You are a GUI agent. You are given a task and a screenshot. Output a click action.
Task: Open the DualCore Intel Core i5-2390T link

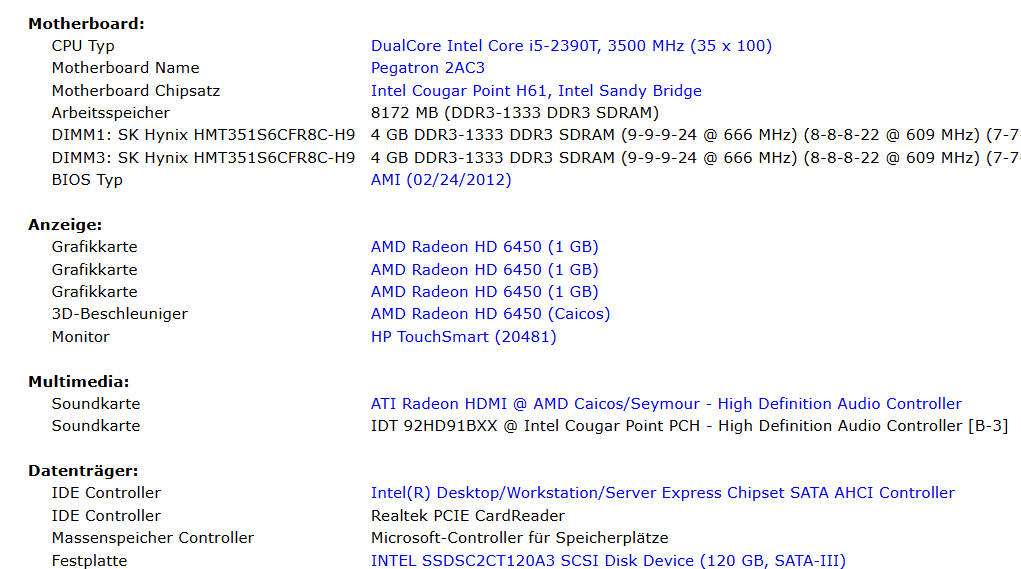tap(571, 46)
